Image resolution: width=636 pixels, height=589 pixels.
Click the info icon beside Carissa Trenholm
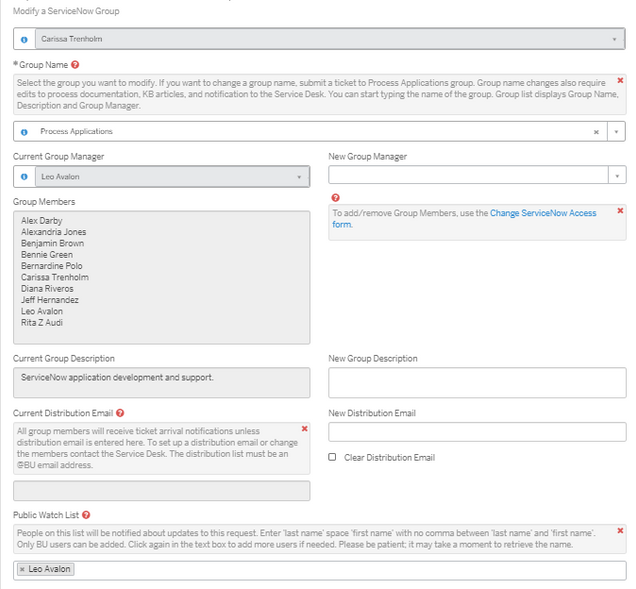point(24,39)
